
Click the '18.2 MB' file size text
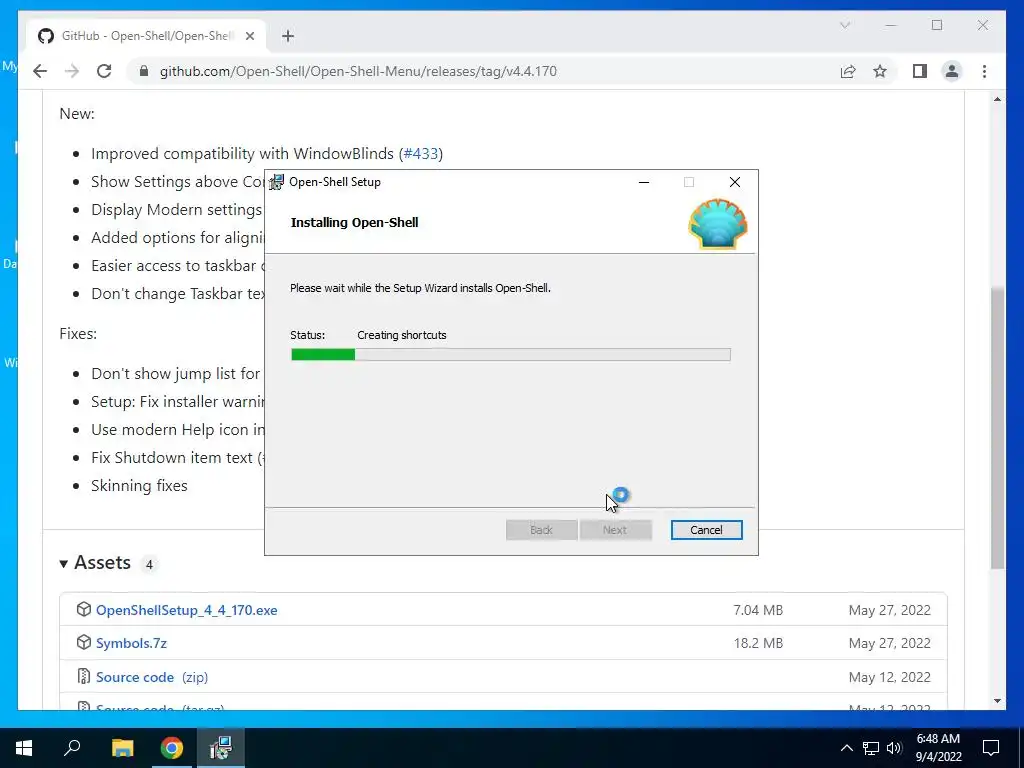pos(758,643)
